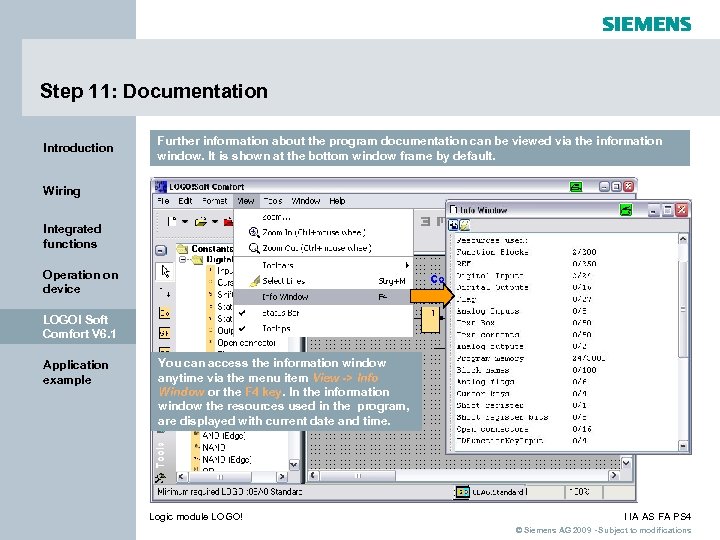The height and width of the screenshot is (540, 720).
Task: Open the Format menu
Action: tap(214, 201)
